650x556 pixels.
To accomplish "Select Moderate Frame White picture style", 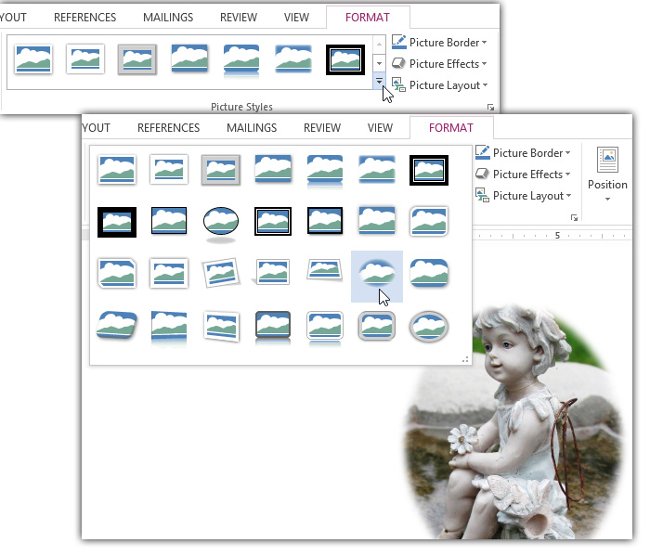I will [x=169, y=273].
